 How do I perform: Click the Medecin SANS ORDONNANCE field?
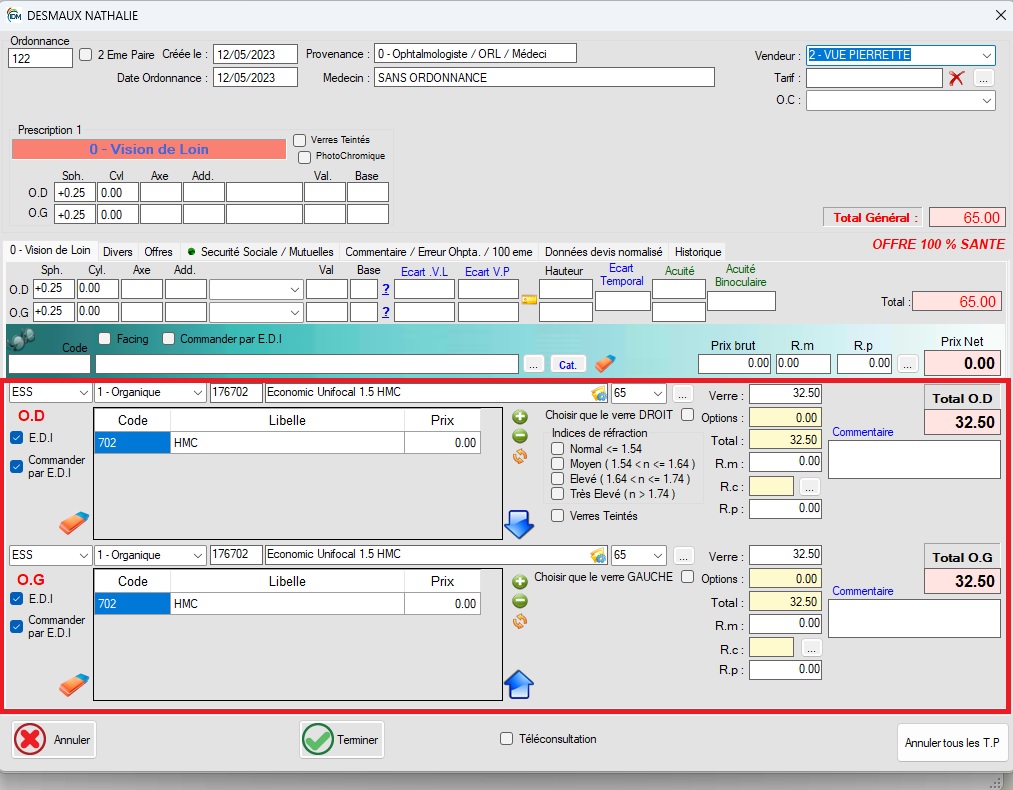tap(544, 78)
